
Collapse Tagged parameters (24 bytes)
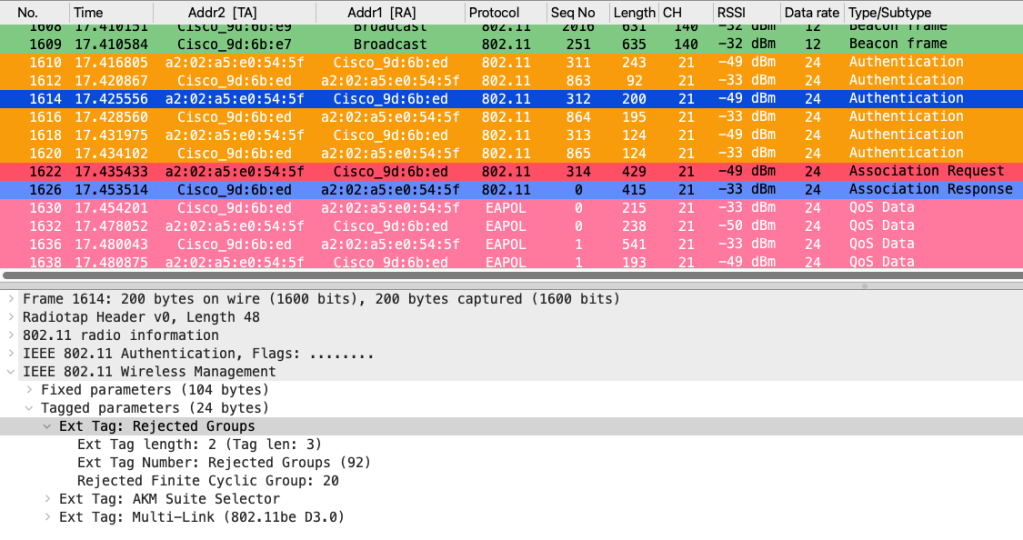29,408
